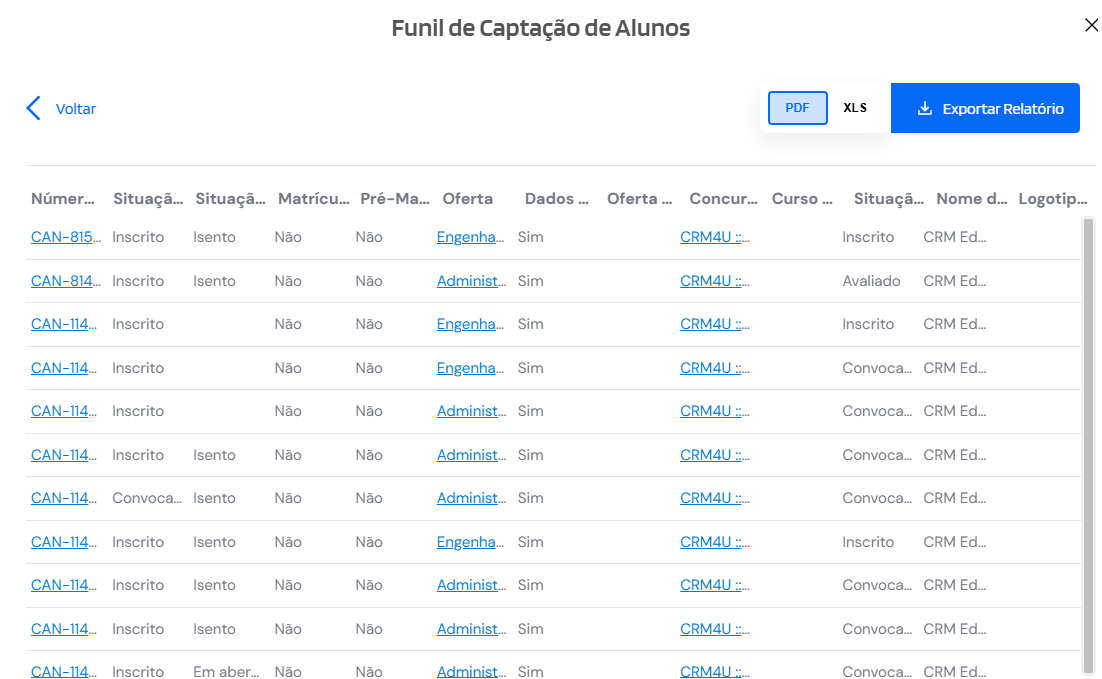Image resolution: width=1102 pixels, height=679 pixels.
Task: Select the Avaliado status cell
Action: pos(871,280)
